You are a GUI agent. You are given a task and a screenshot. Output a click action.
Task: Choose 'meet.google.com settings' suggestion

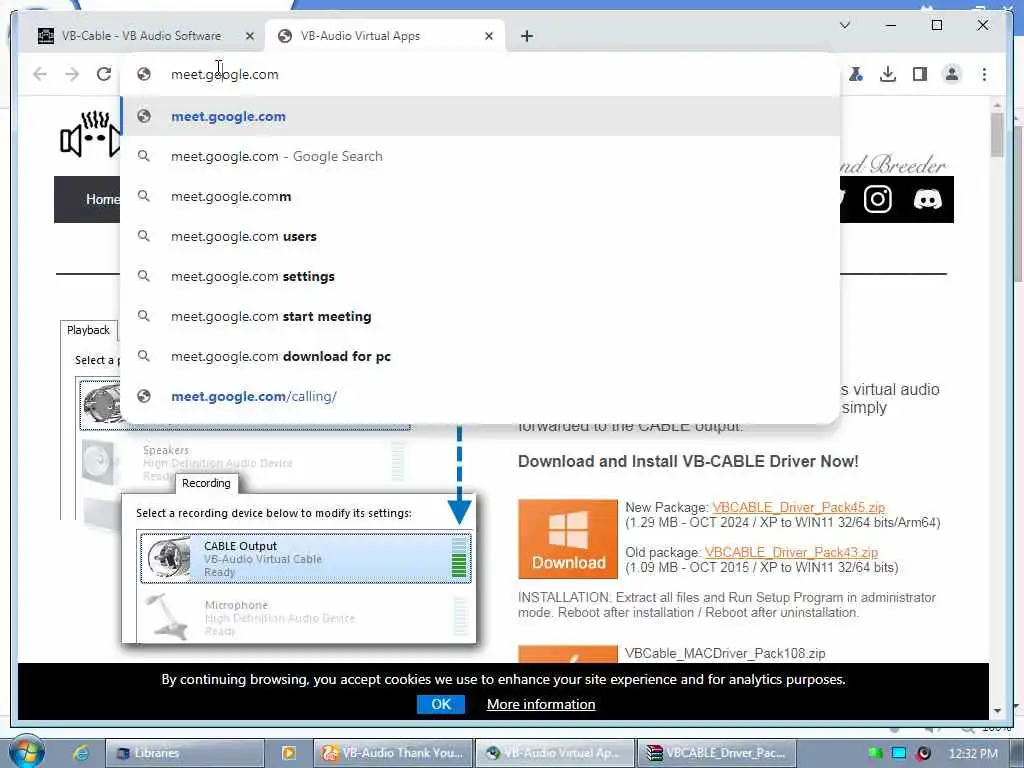(x=480, y=276)
